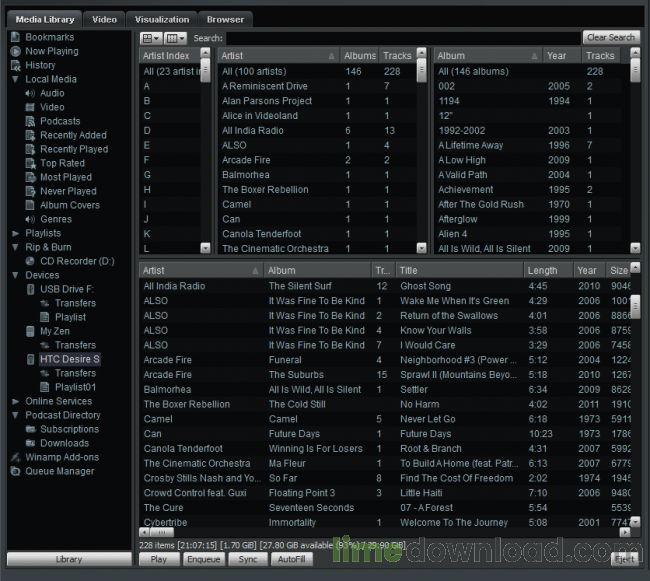
Task: Select the CD Recorder (D:) disc icon
Action: point(30,261)
